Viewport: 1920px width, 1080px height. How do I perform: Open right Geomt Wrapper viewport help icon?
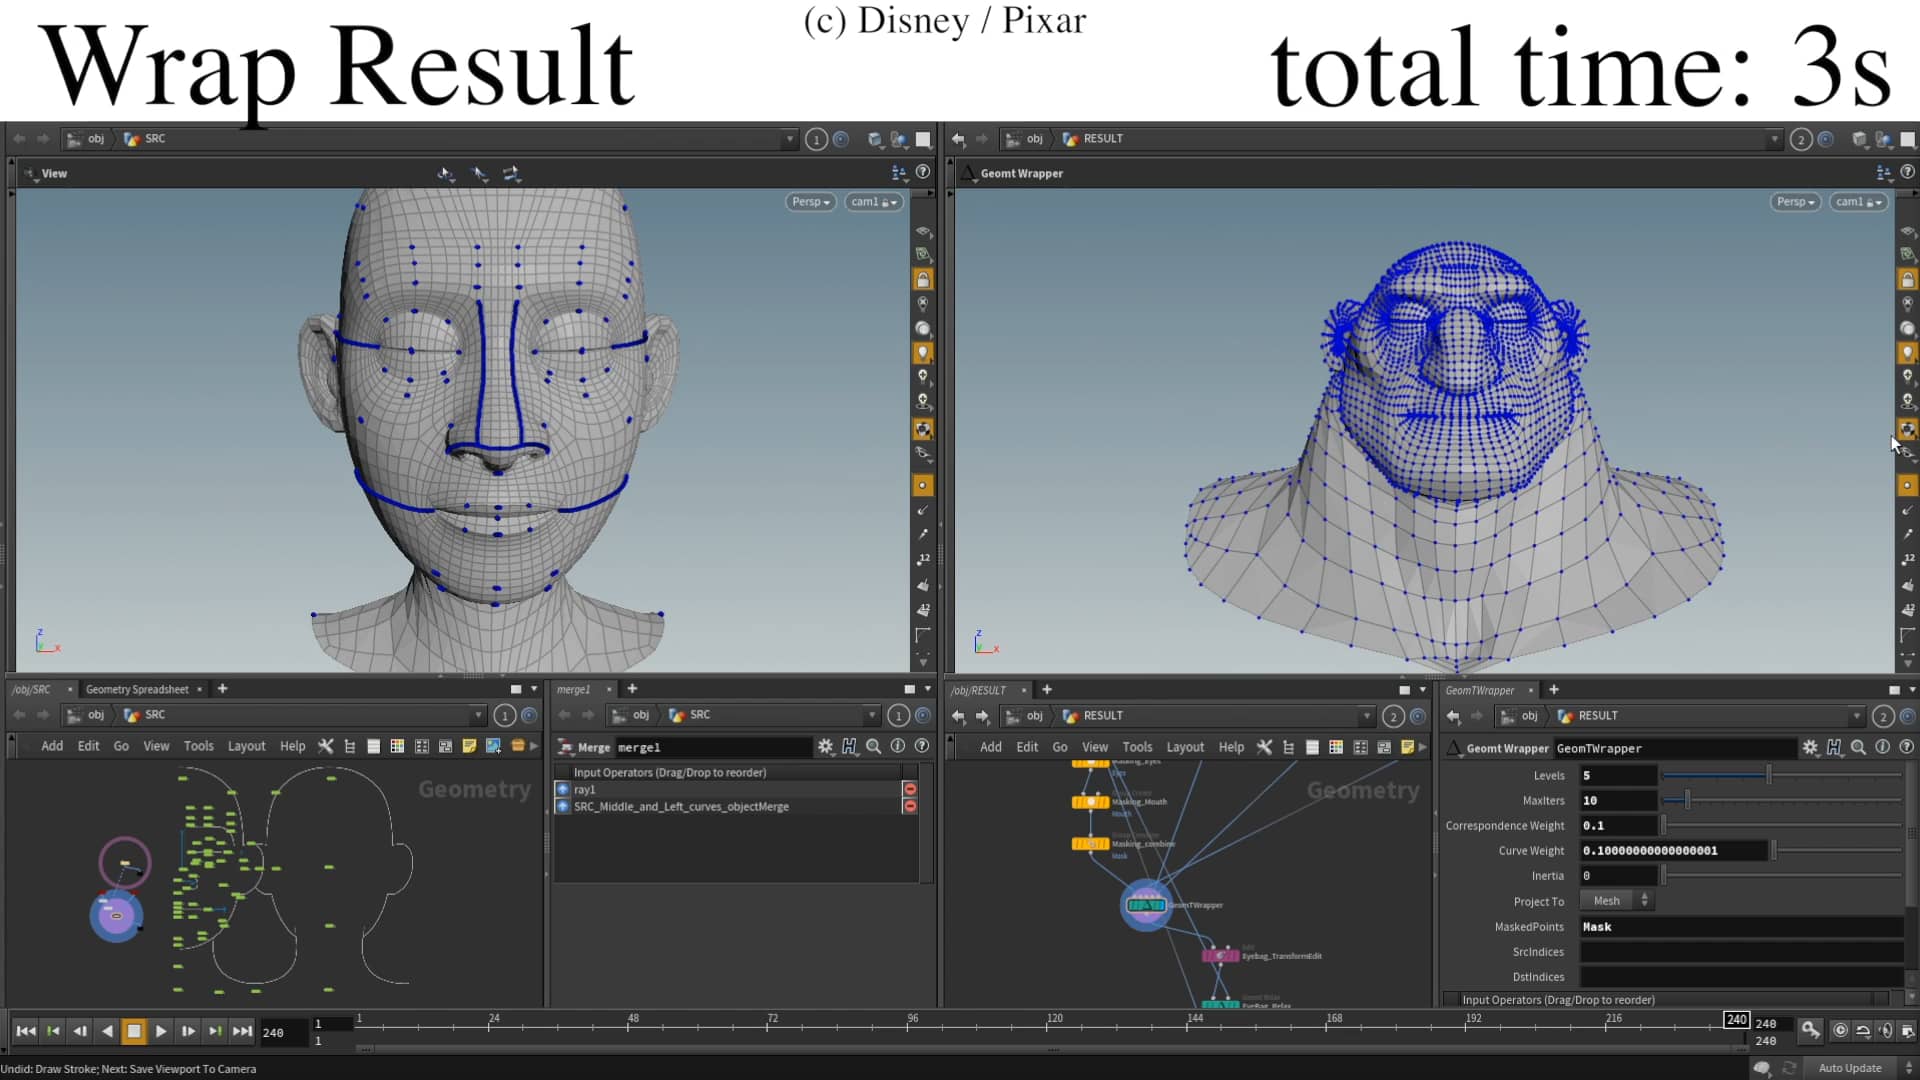point(1907,172)
